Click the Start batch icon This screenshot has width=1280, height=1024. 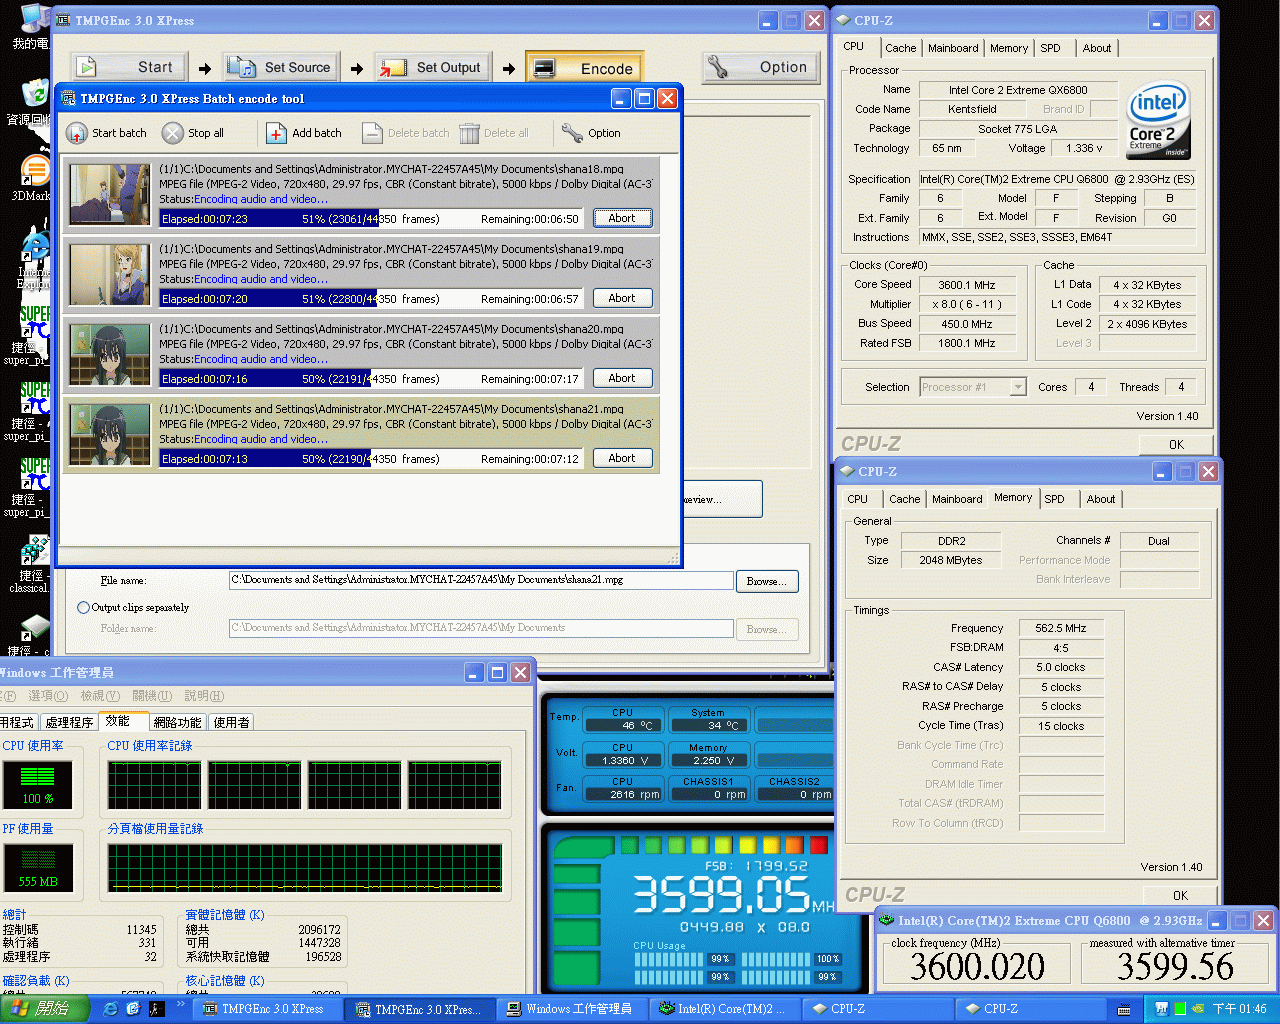click(x=77, y=133)
